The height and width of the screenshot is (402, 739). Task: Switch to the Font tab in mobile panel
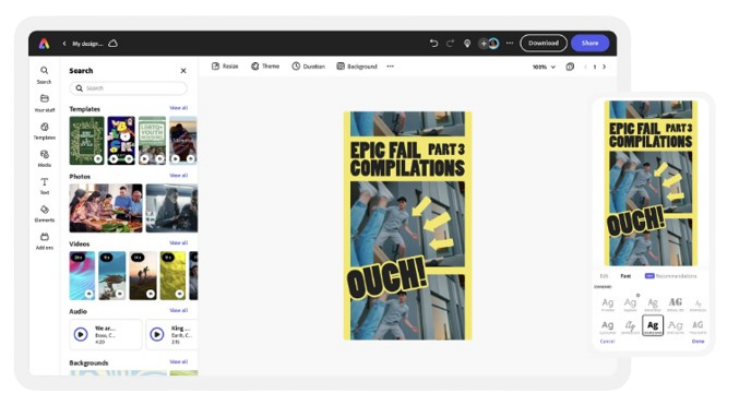click(625, 276)
